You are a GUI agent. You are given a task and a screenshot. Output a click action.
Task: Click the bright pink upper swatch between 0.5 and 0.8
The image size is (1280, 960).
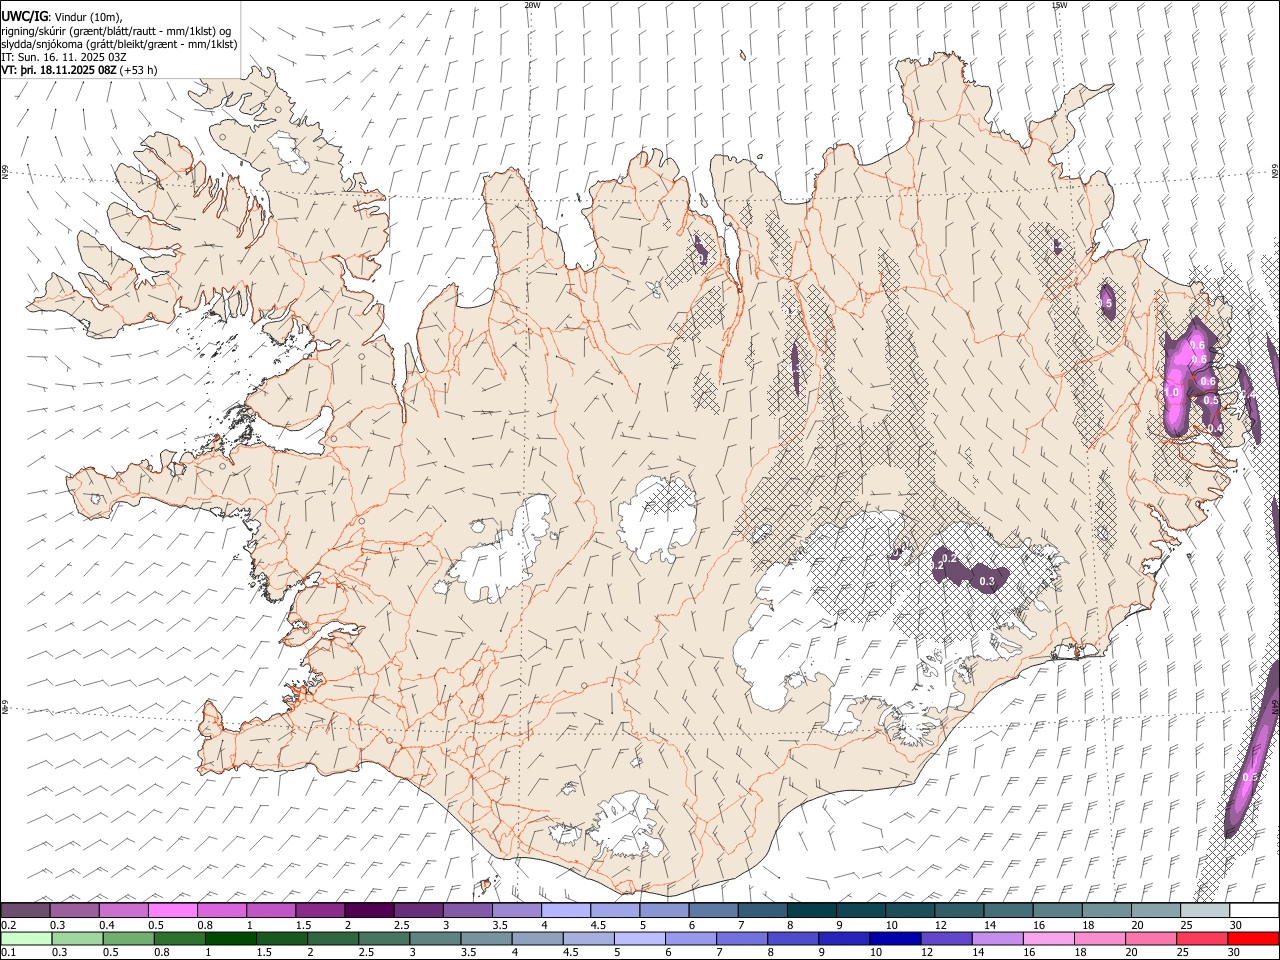pos(173,910)
